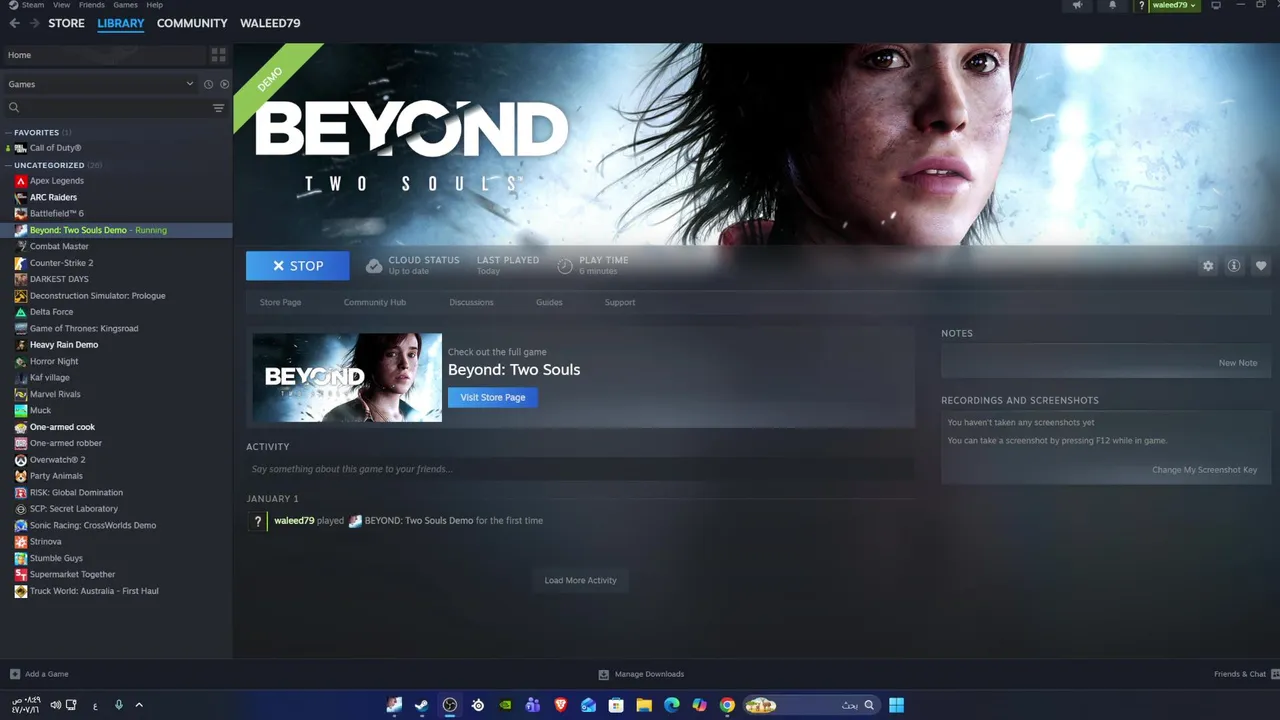Viewport: 1280px width, 720px height.
Task: Select Overwatch 2 in the library
Action: [57, 460]
